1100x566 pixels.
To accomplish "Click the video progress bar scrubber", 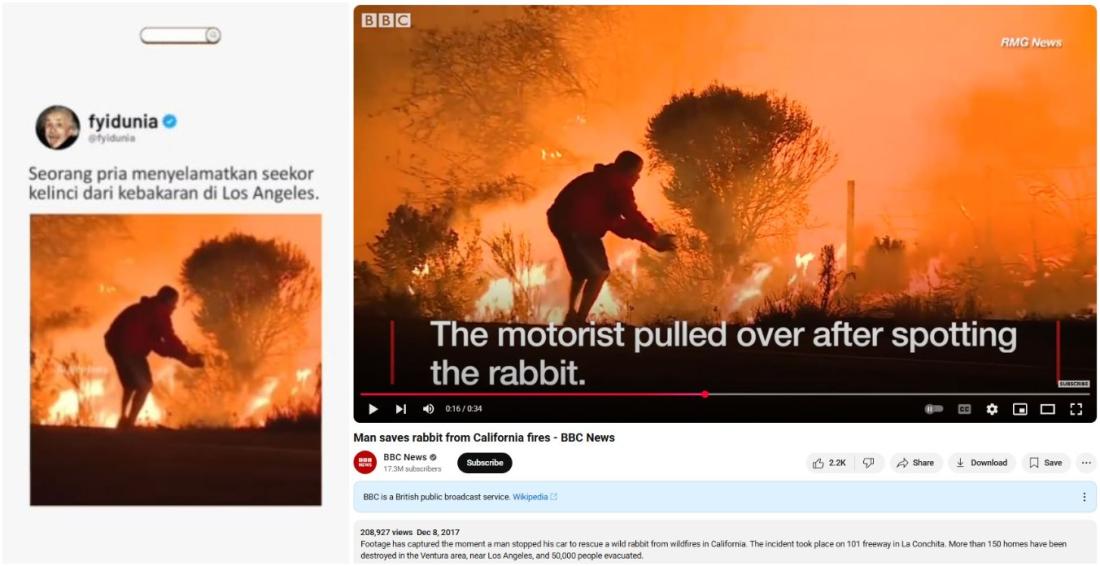I will click(x=704, y=394).
